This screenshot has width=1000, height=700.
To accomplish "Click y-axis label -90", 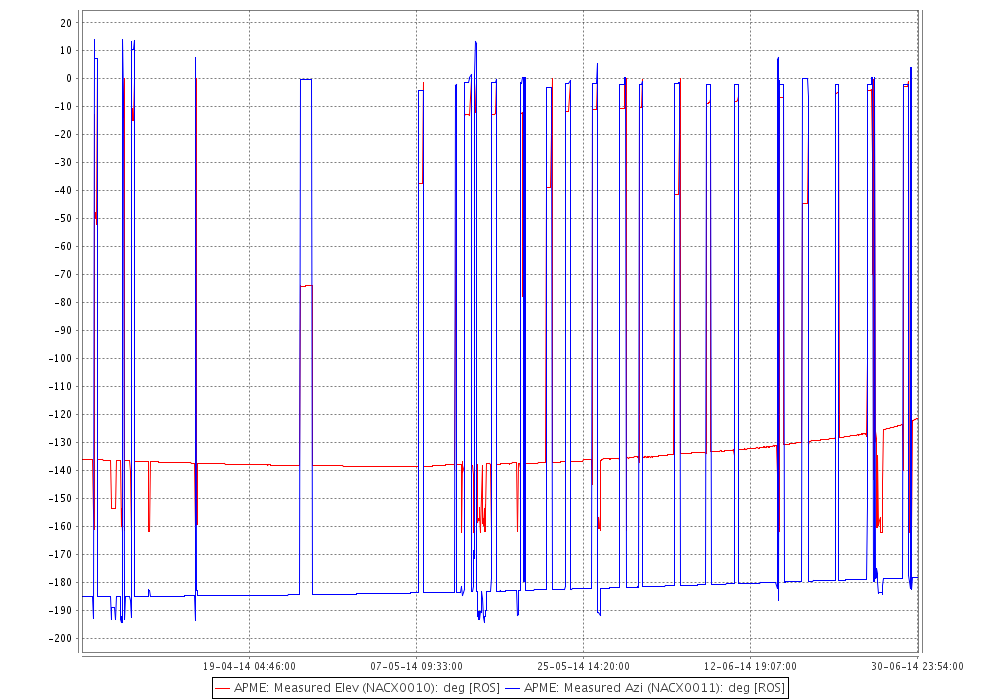I will coord(63,330).
